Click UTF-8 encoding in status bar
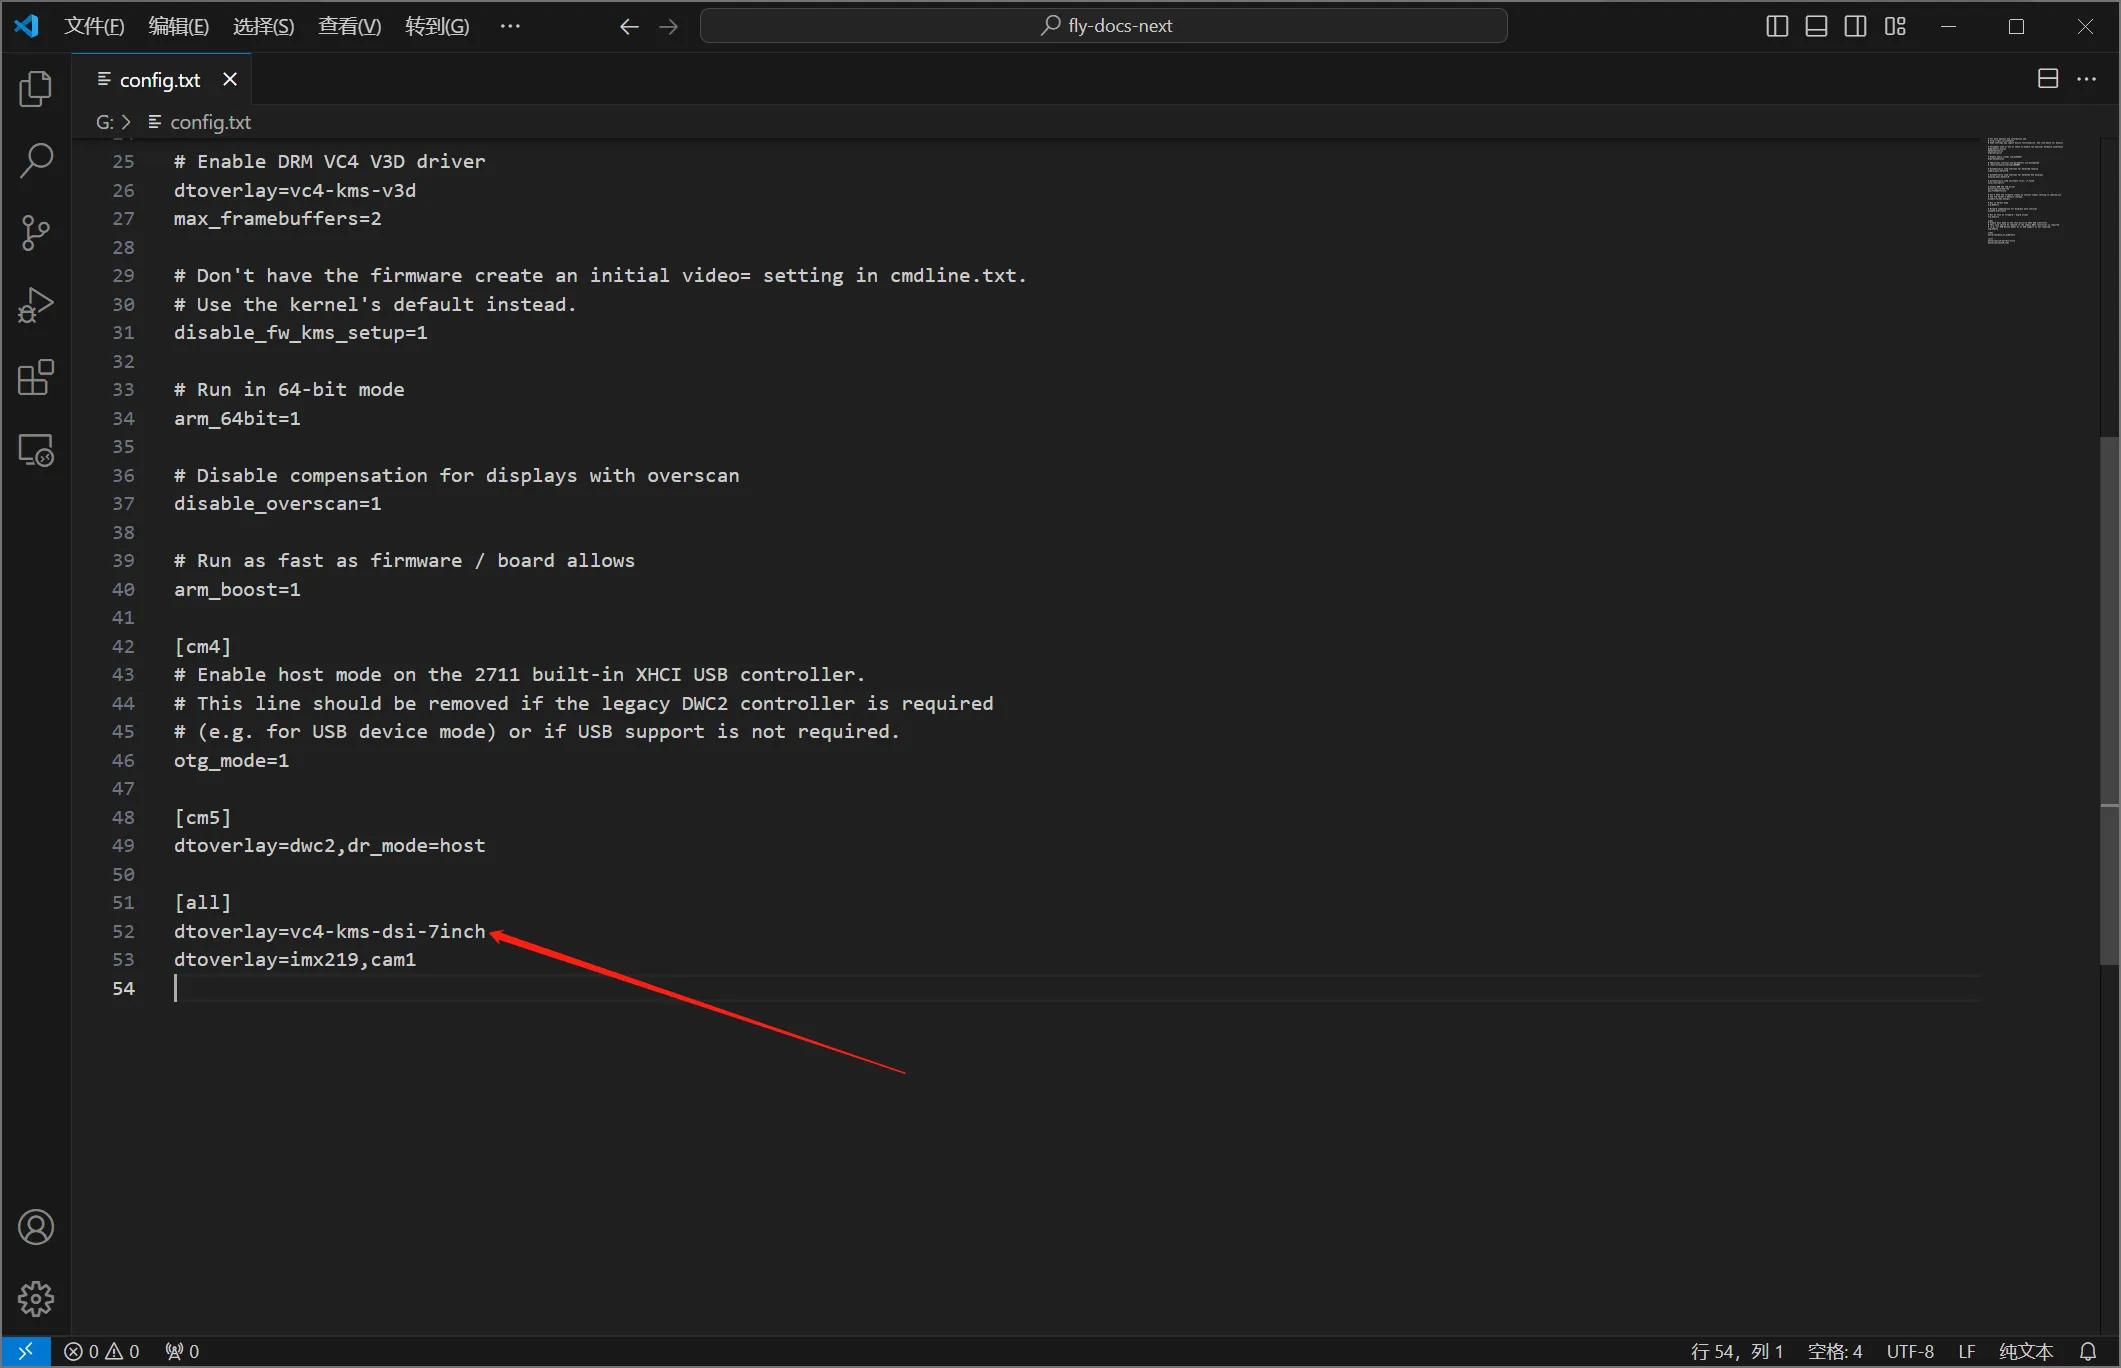This screenshot has width=2121, height=1368. pos(1909,1351)
